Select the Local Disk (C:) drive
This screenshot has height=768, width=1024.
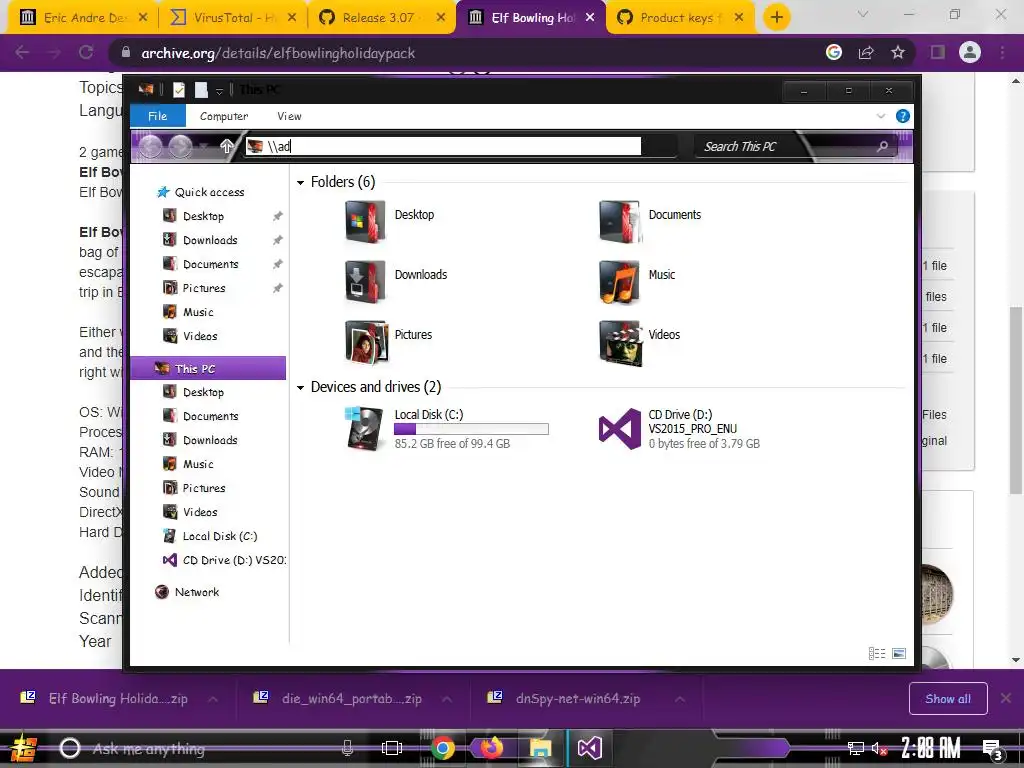[447, 428]
